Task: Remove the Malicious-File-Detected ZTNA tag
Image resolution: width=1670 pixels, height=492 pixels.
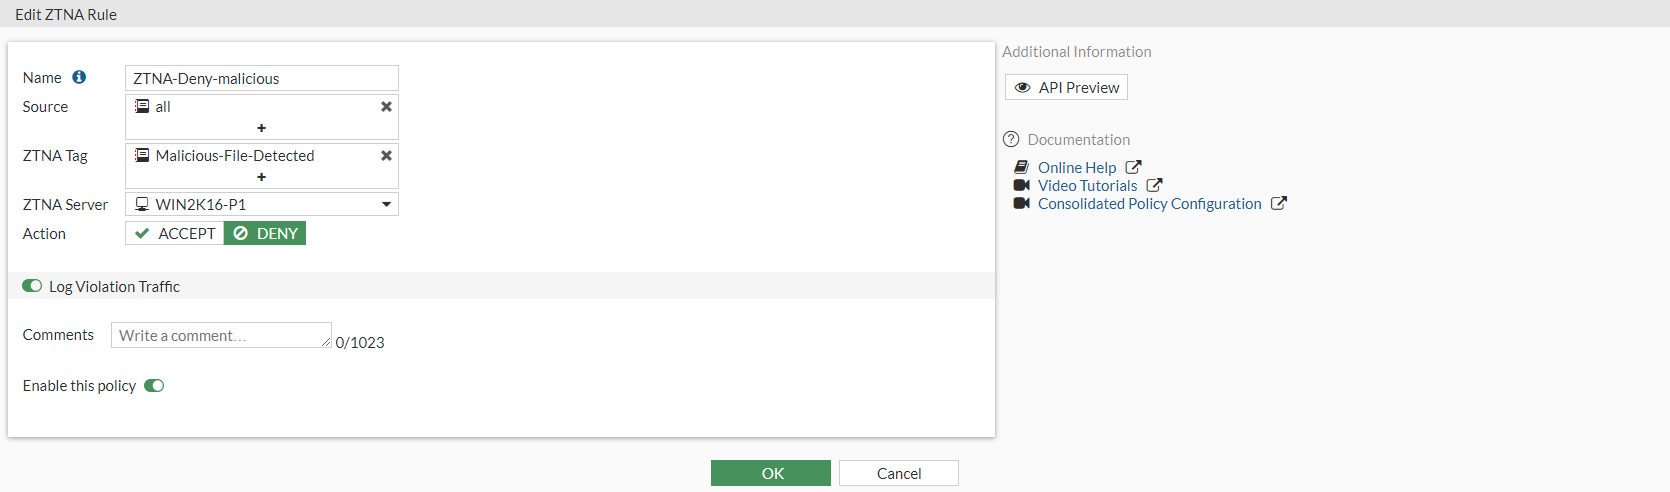Action: coord(386,156)
